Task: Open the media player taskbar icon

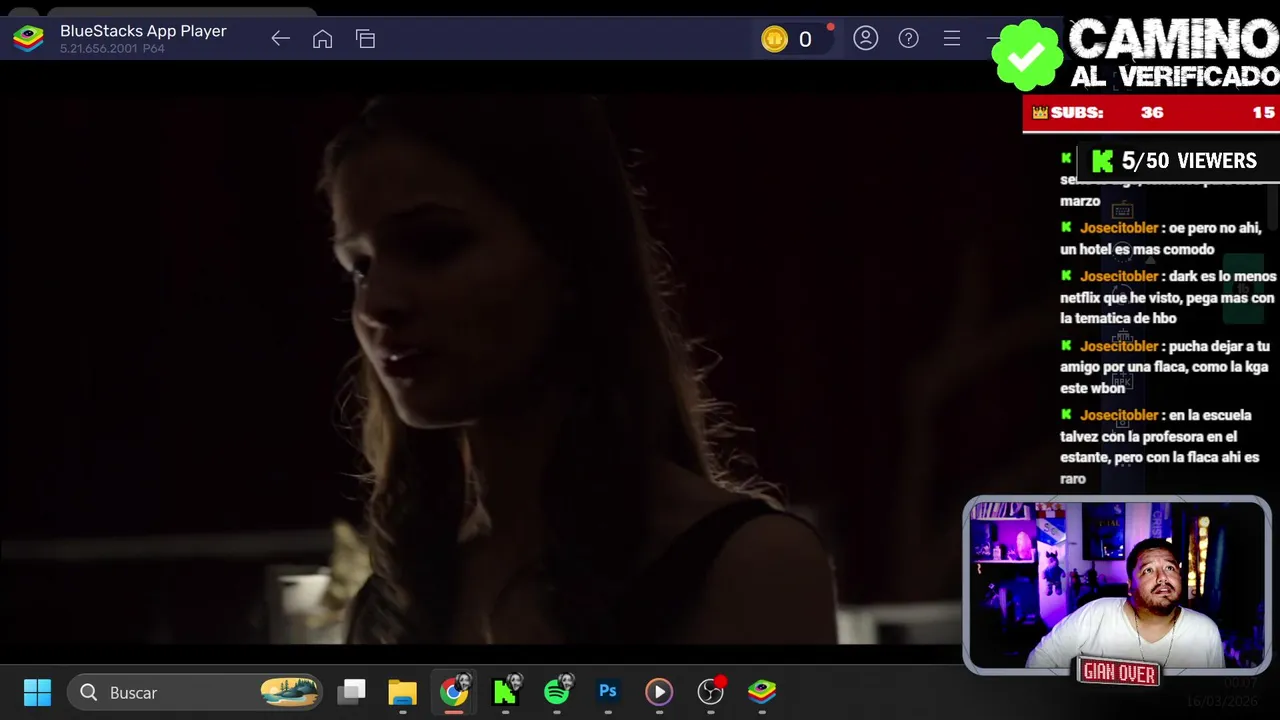Action: click(x=659, y=691)
